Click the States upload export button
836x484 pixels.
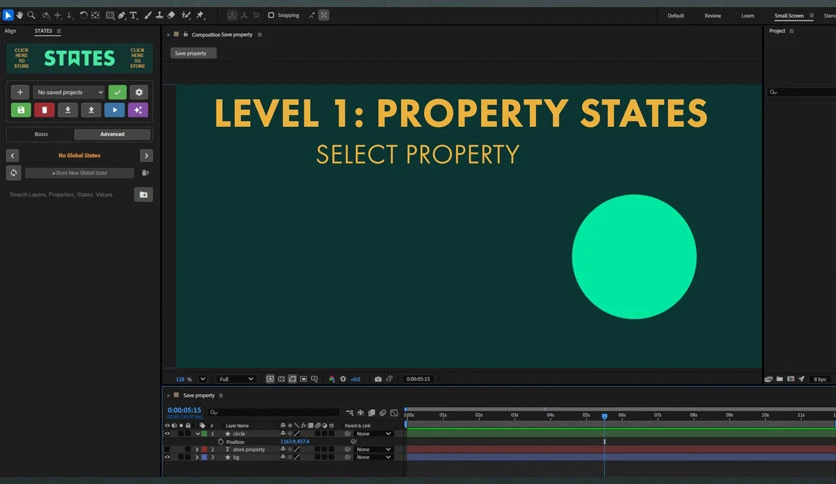[91, 110]
